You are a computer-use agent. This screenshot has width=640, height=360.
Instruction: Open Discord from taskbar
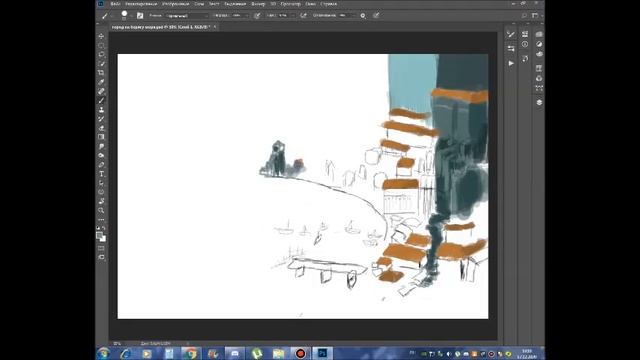coord(235,353)
